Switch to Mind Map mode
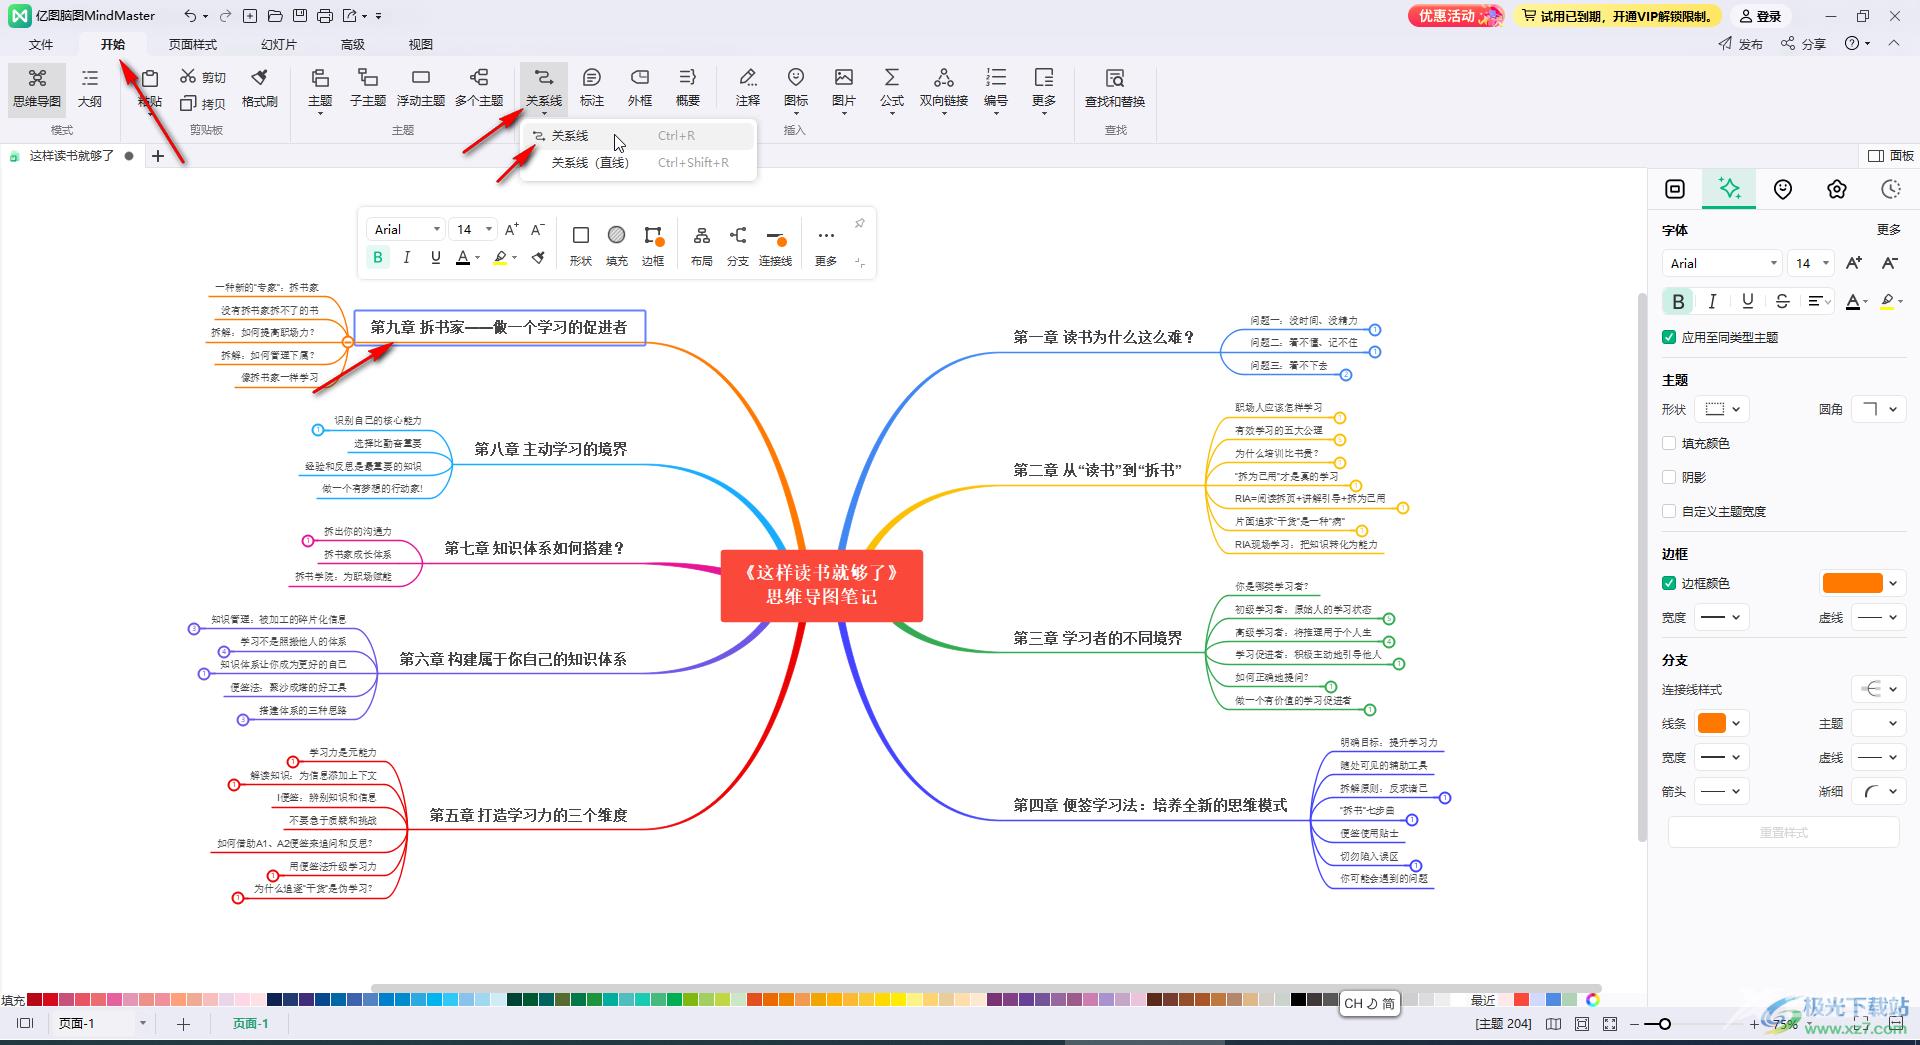Viewport: 1920px width, 1045px height. click(x=37, y=89)
